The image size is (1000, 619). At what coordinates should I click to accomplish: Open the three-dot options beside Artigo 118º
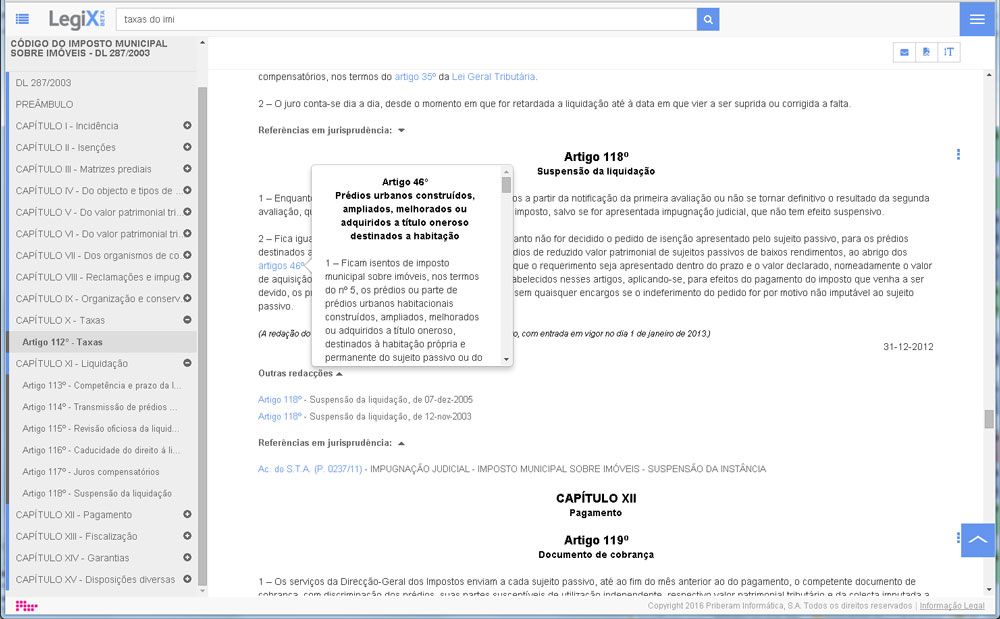tap(958, 155)
